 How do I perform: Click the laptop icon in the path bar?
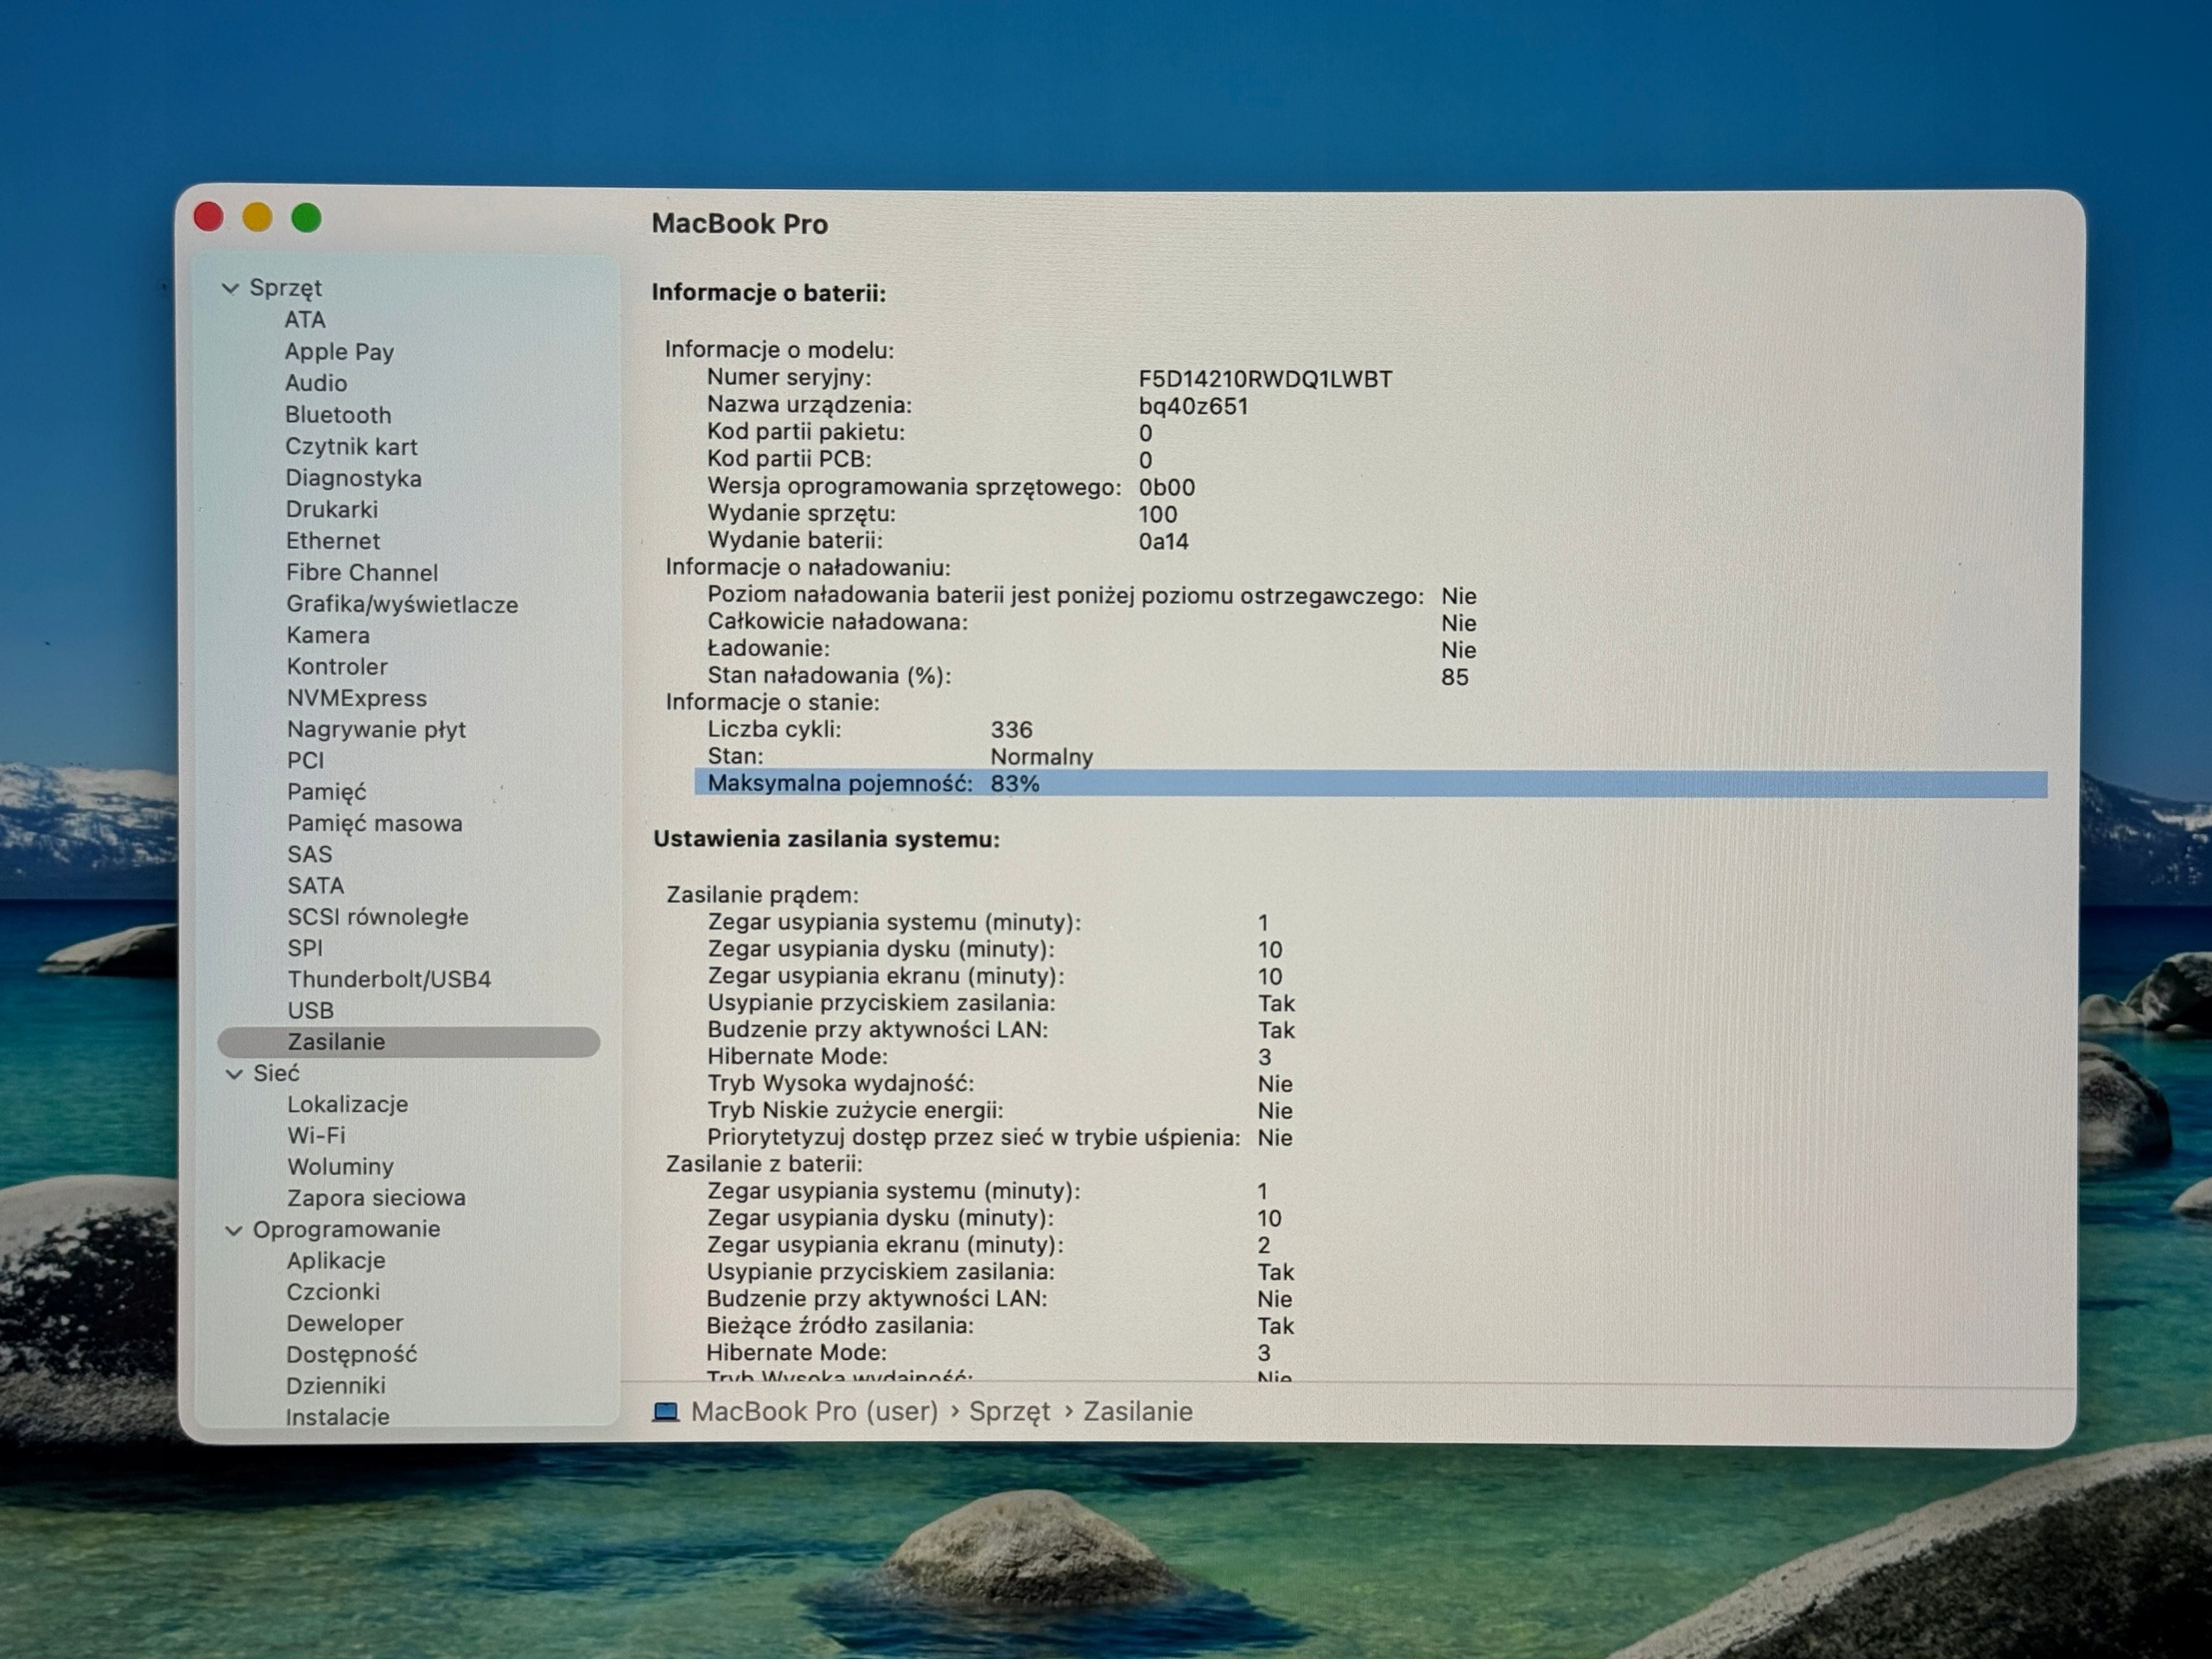click(666, 1412)
